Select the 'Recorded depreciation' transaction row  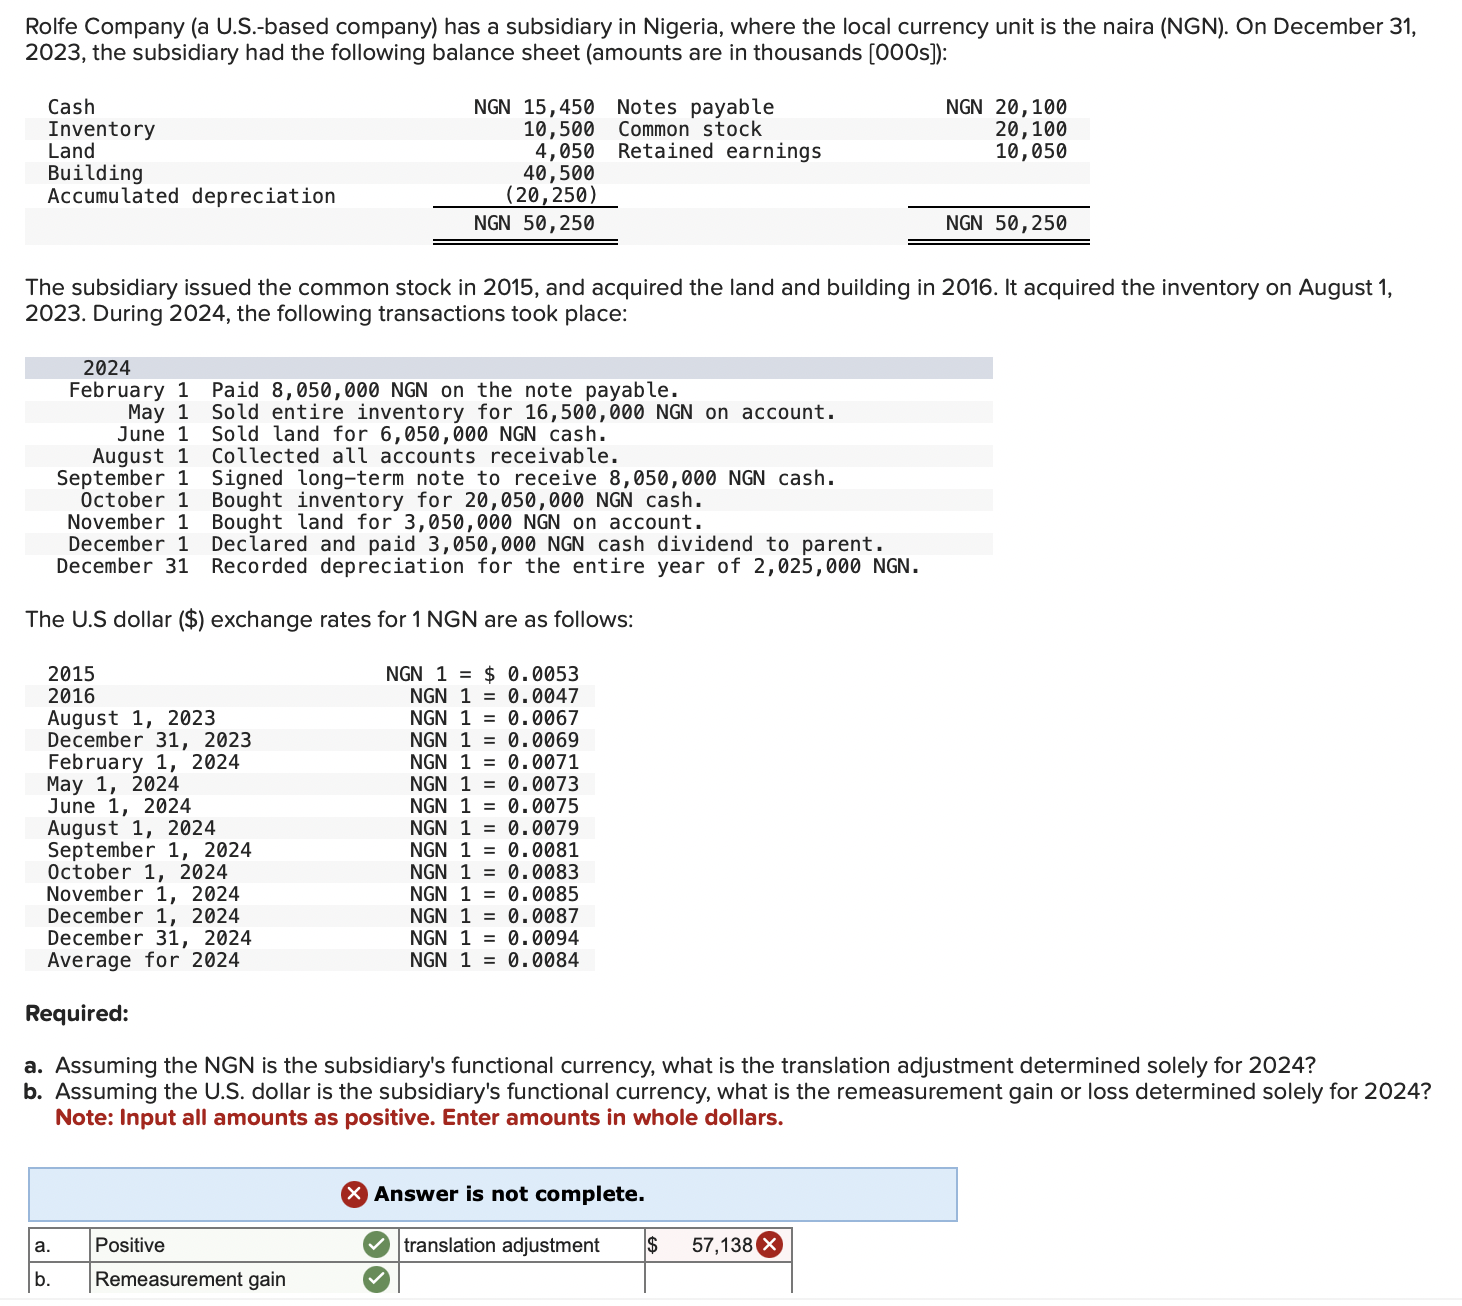pos(509,566)
